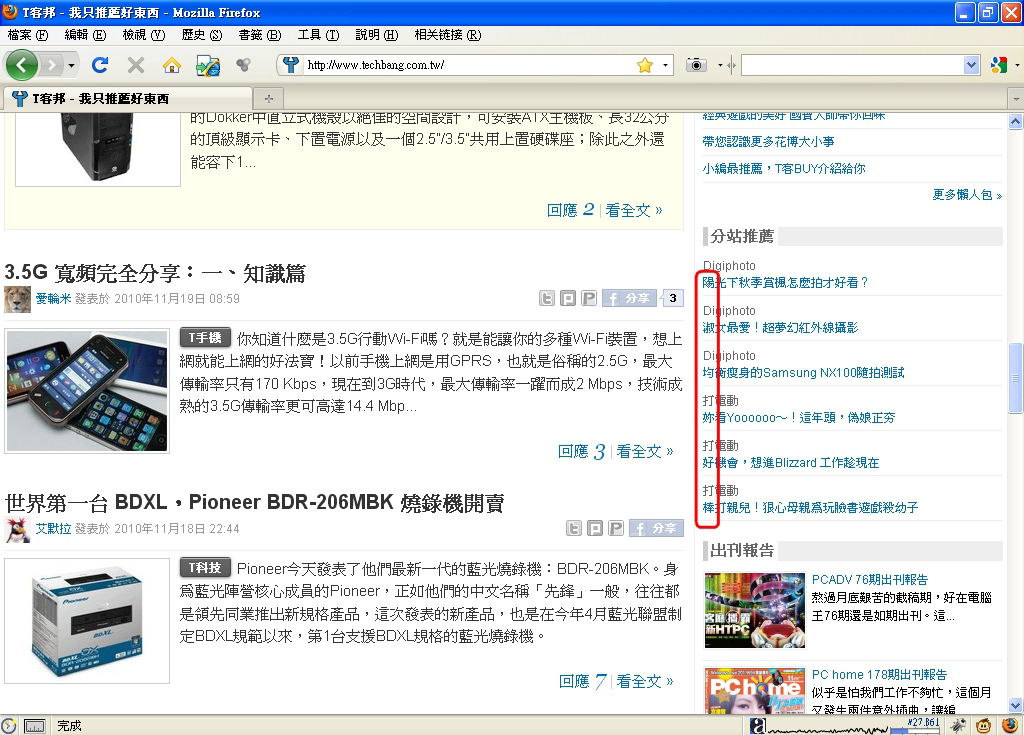Image resolution: width=1024 pixels, height=735 pixels.
Task: Open the search engine chooser dropdown arrow
Action: [x=1017, y=65]
